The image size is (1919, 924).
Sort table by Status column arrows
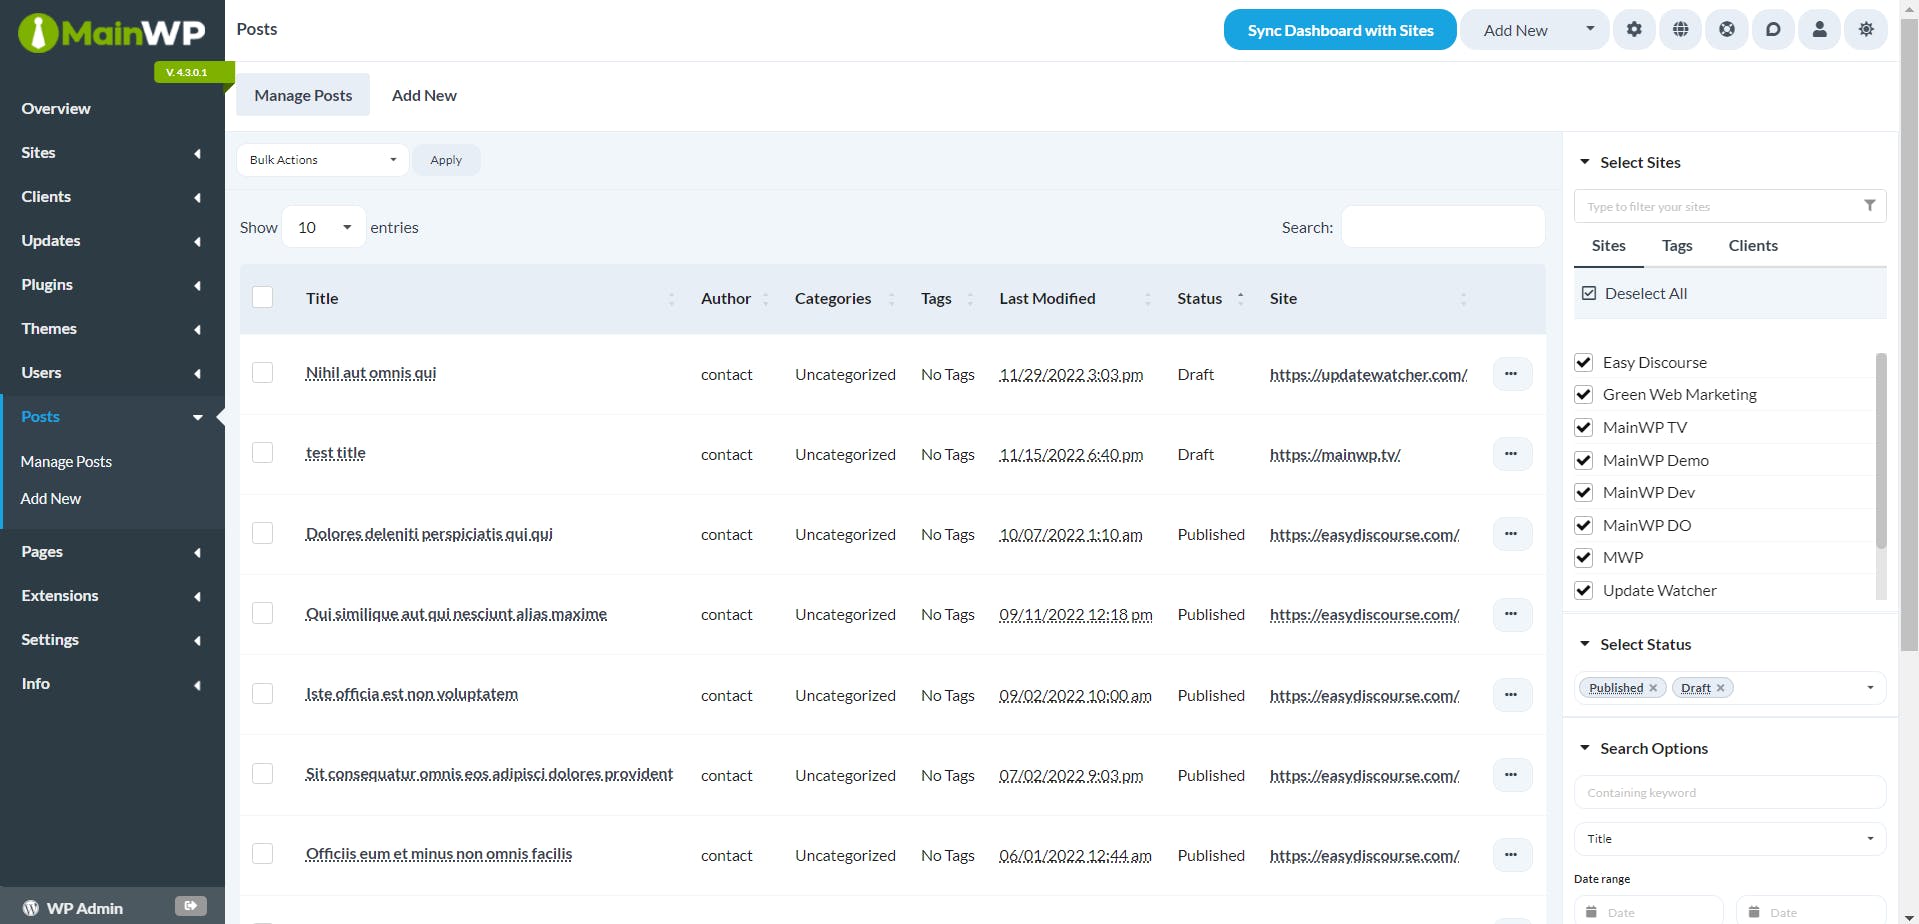coord(1240,299)
